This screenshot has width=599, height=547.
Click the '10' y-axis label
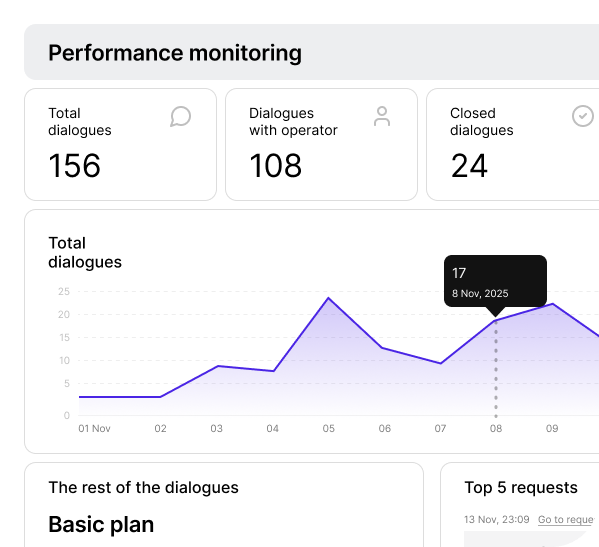[x=65, y=360]
